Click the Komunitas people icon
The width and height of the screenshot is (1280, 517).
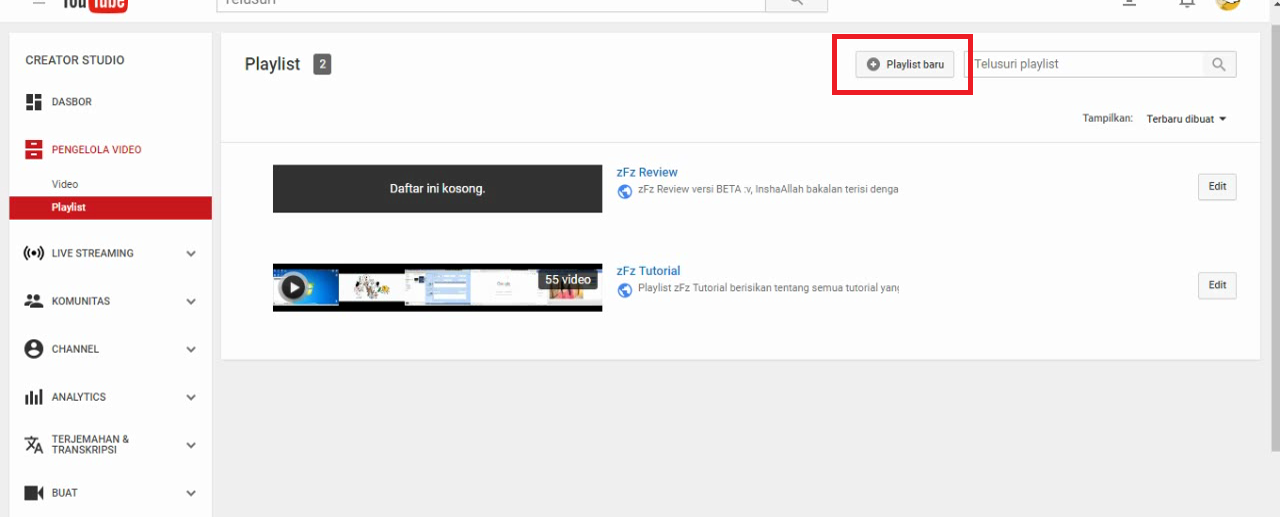pyautogui.click(x=33, y=301)
